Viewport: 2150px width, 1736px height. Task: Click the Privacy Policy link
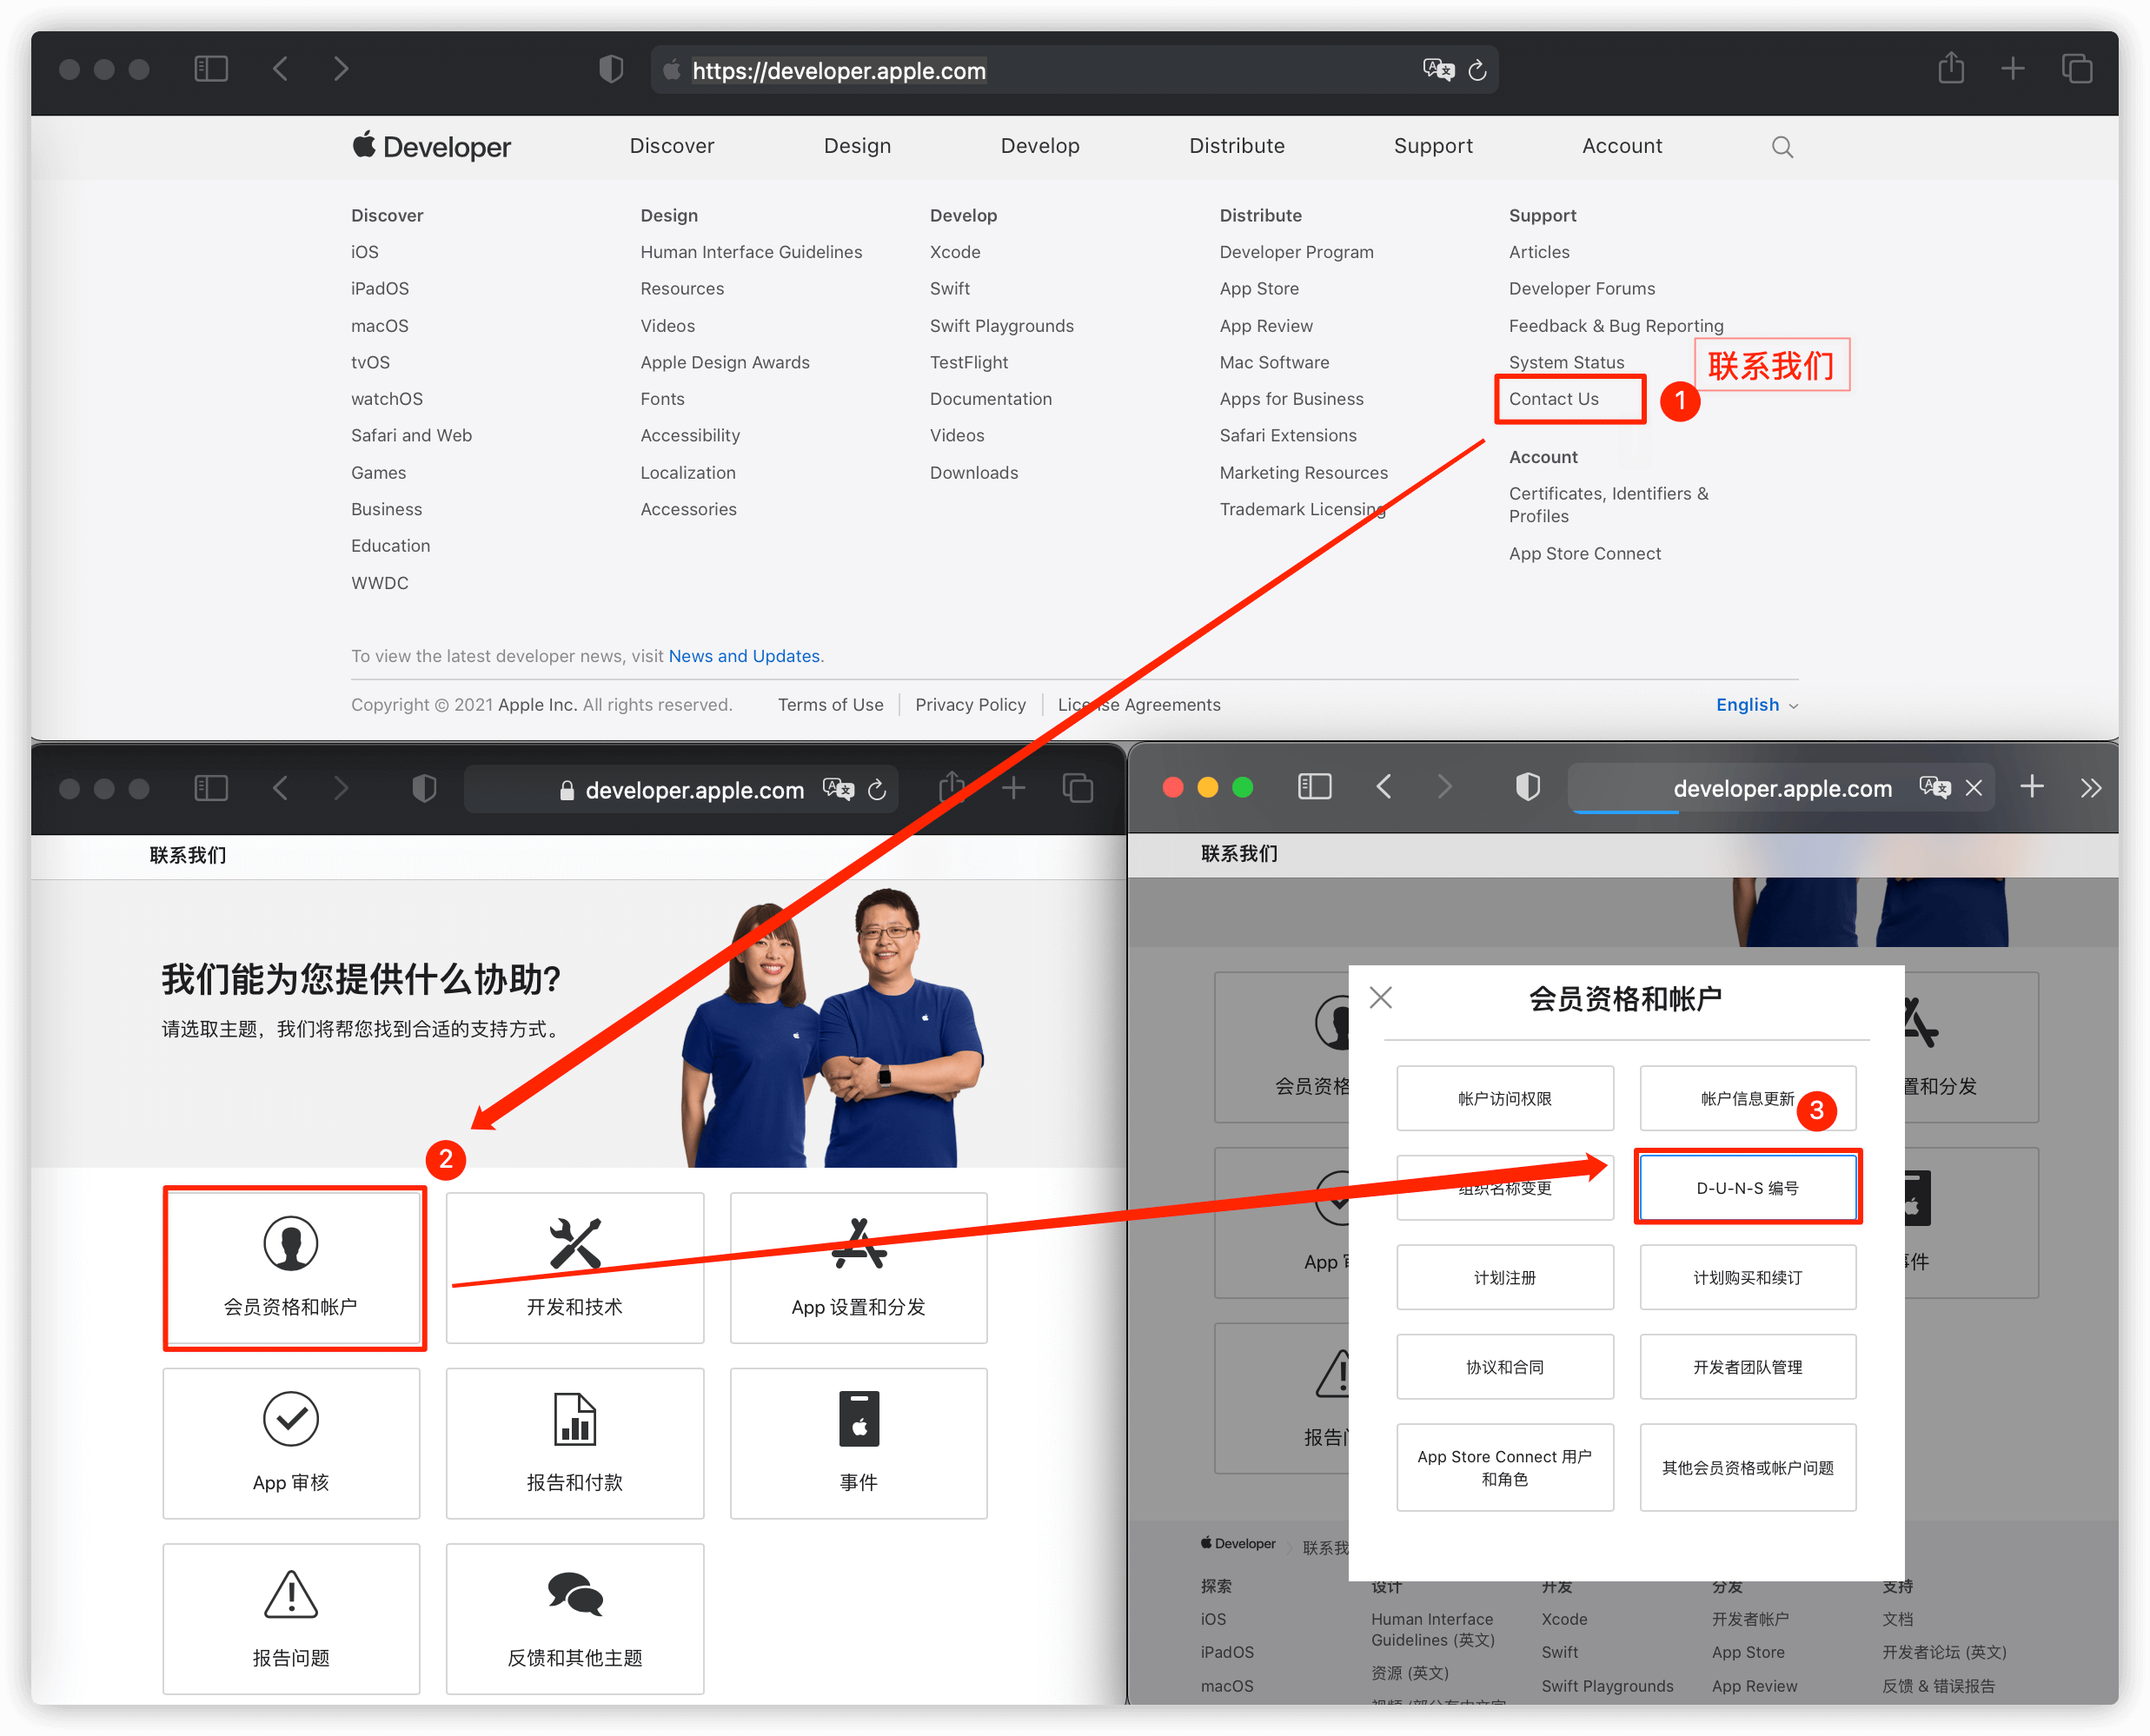click(x=970, y=705)
